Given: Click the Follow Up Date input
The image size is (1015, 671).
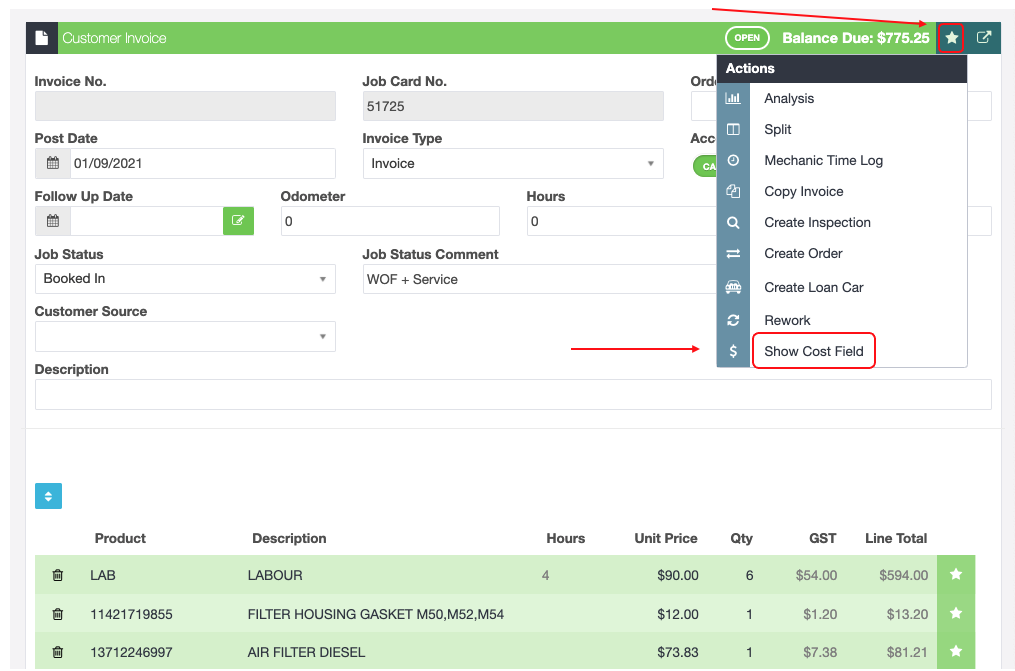Looking at the screenshot, I should tap(146, 221).
